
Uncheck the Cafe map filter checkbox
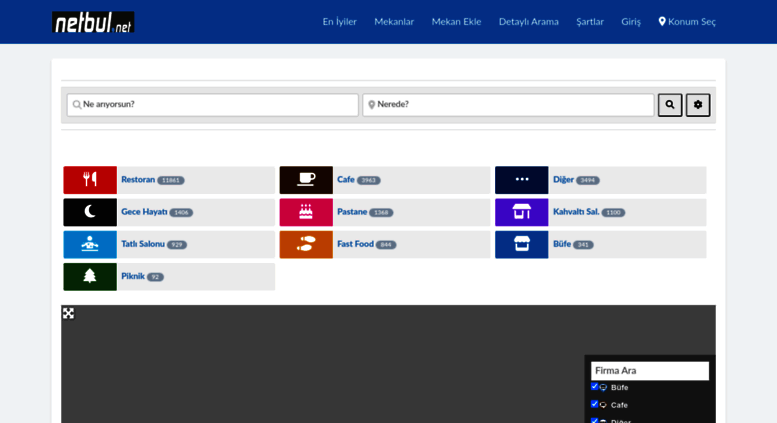coord(595,404)
